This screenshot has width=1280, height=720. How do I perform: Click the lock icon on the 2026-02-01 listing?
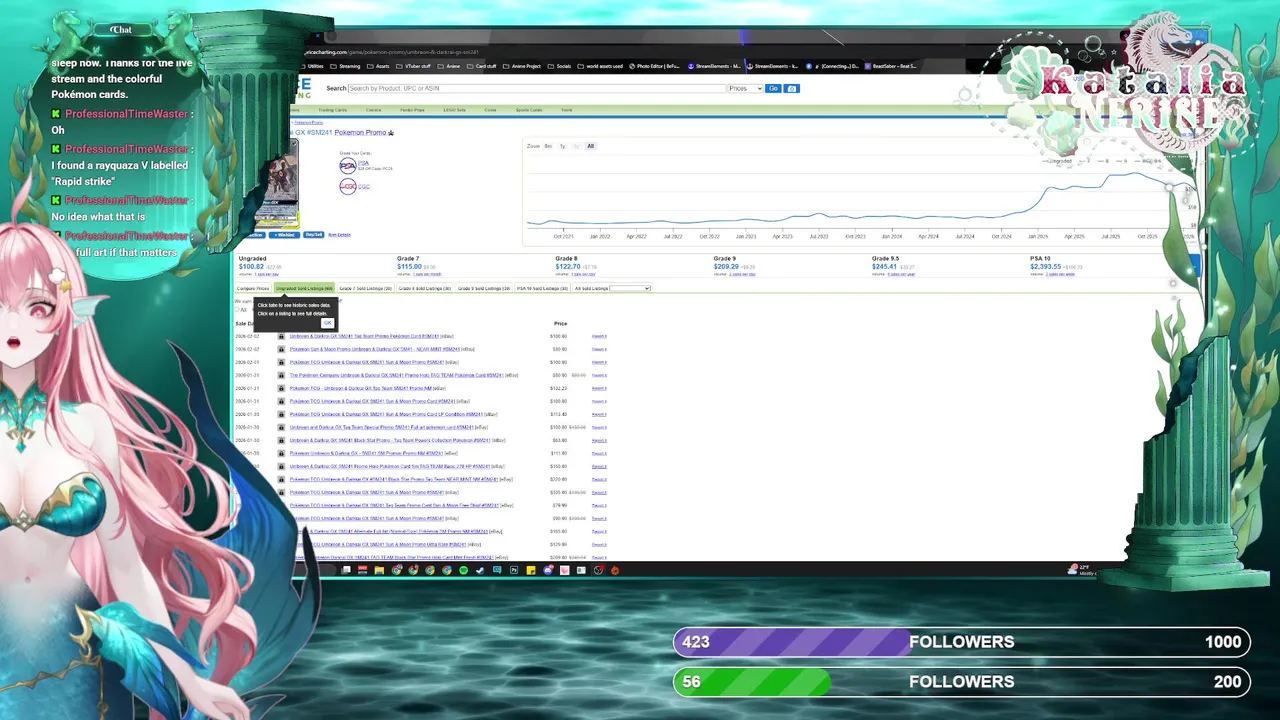281,362
